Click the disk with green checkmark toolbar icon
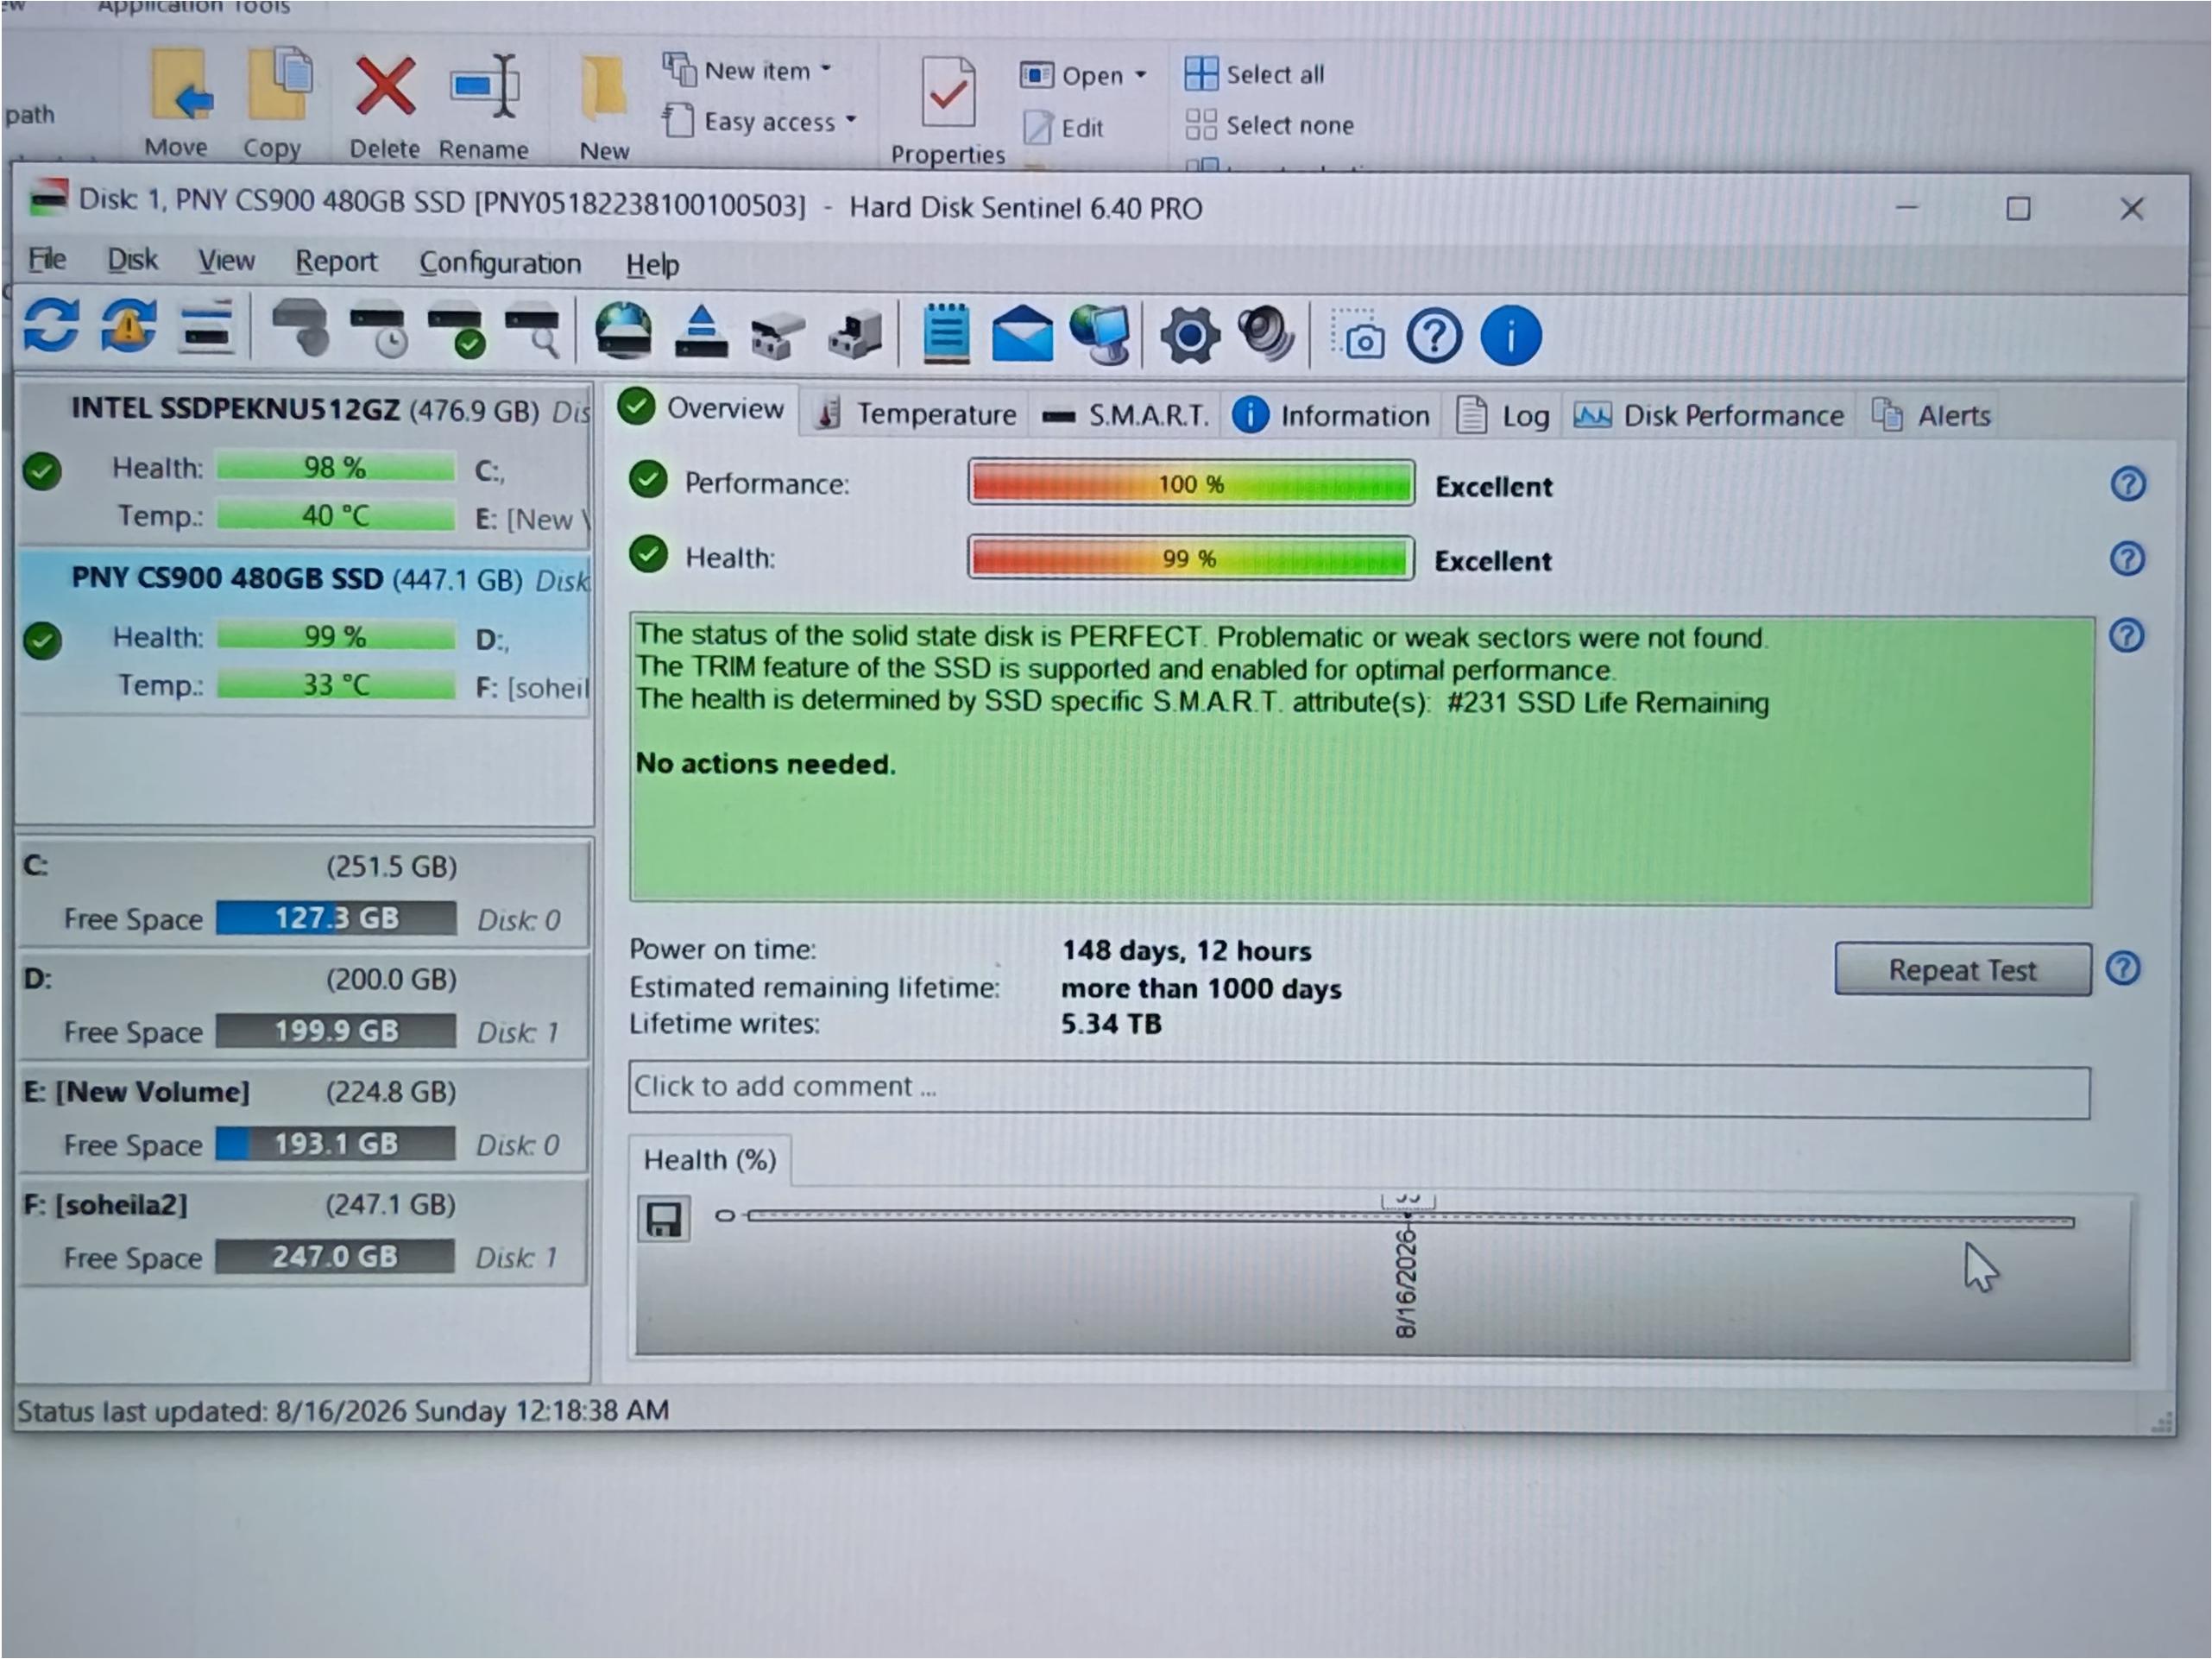Viewport: 2212px width, 1659px height. [x=456, y=332]
